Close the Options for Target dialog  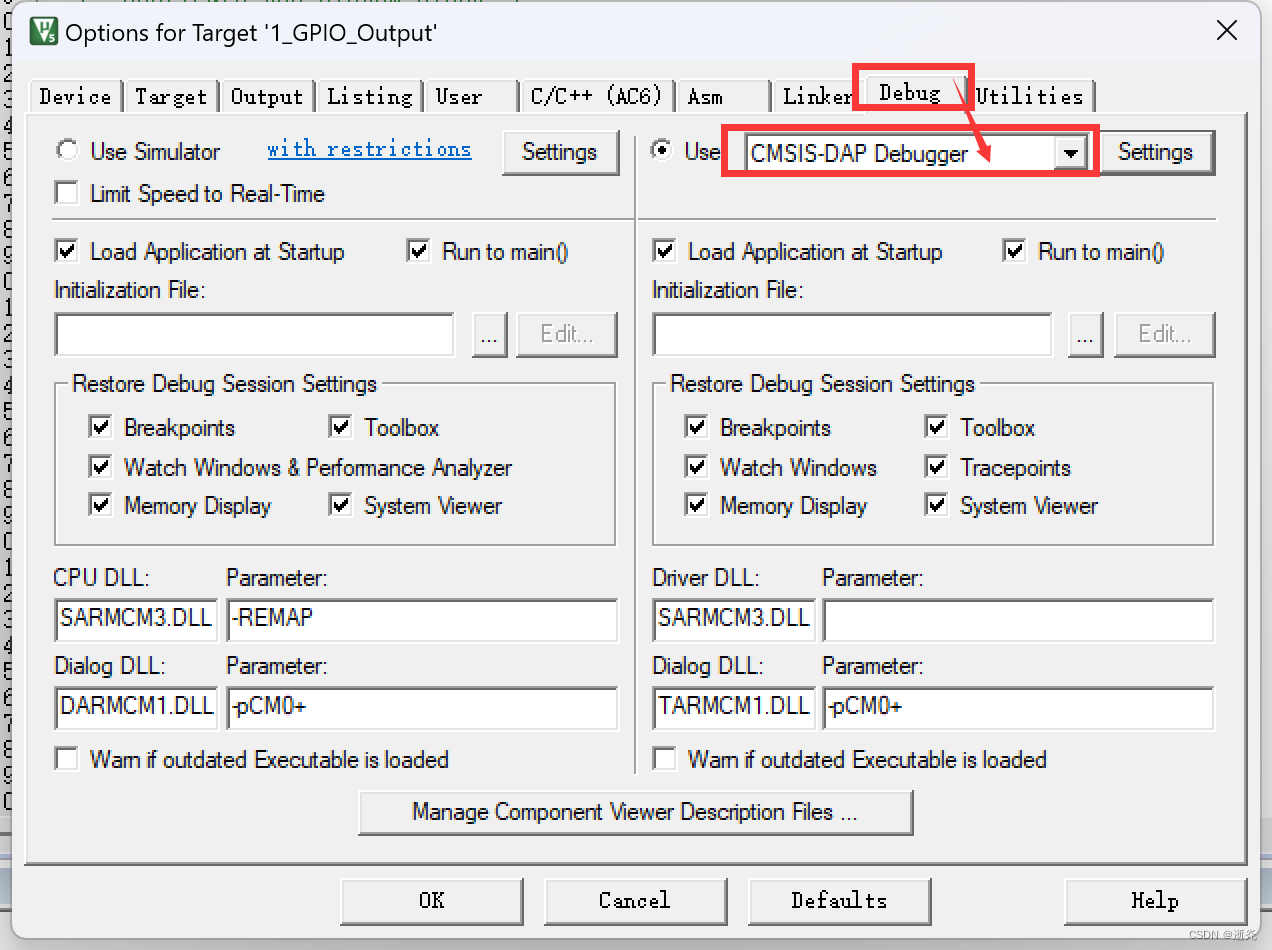[1227, 31]
